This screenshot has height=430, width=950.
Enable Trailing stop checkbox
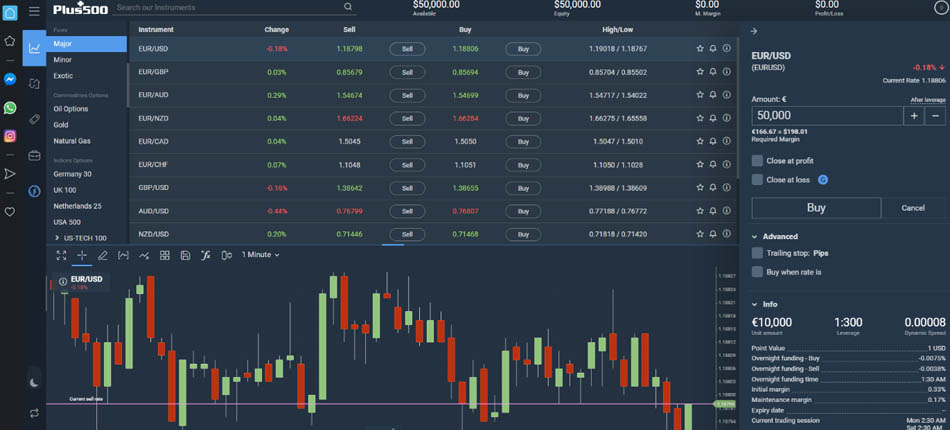pyautogui.click(x=757, y=253)
